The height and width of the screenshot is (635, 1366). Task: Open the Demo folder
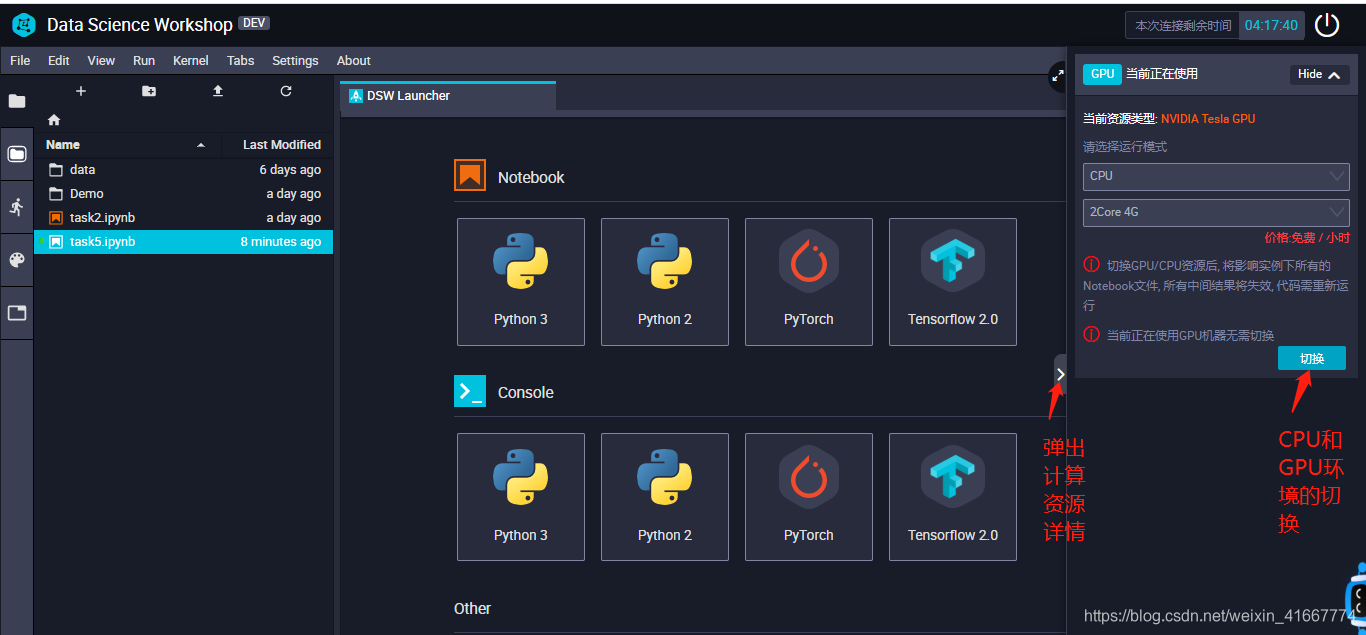(184, 194)
